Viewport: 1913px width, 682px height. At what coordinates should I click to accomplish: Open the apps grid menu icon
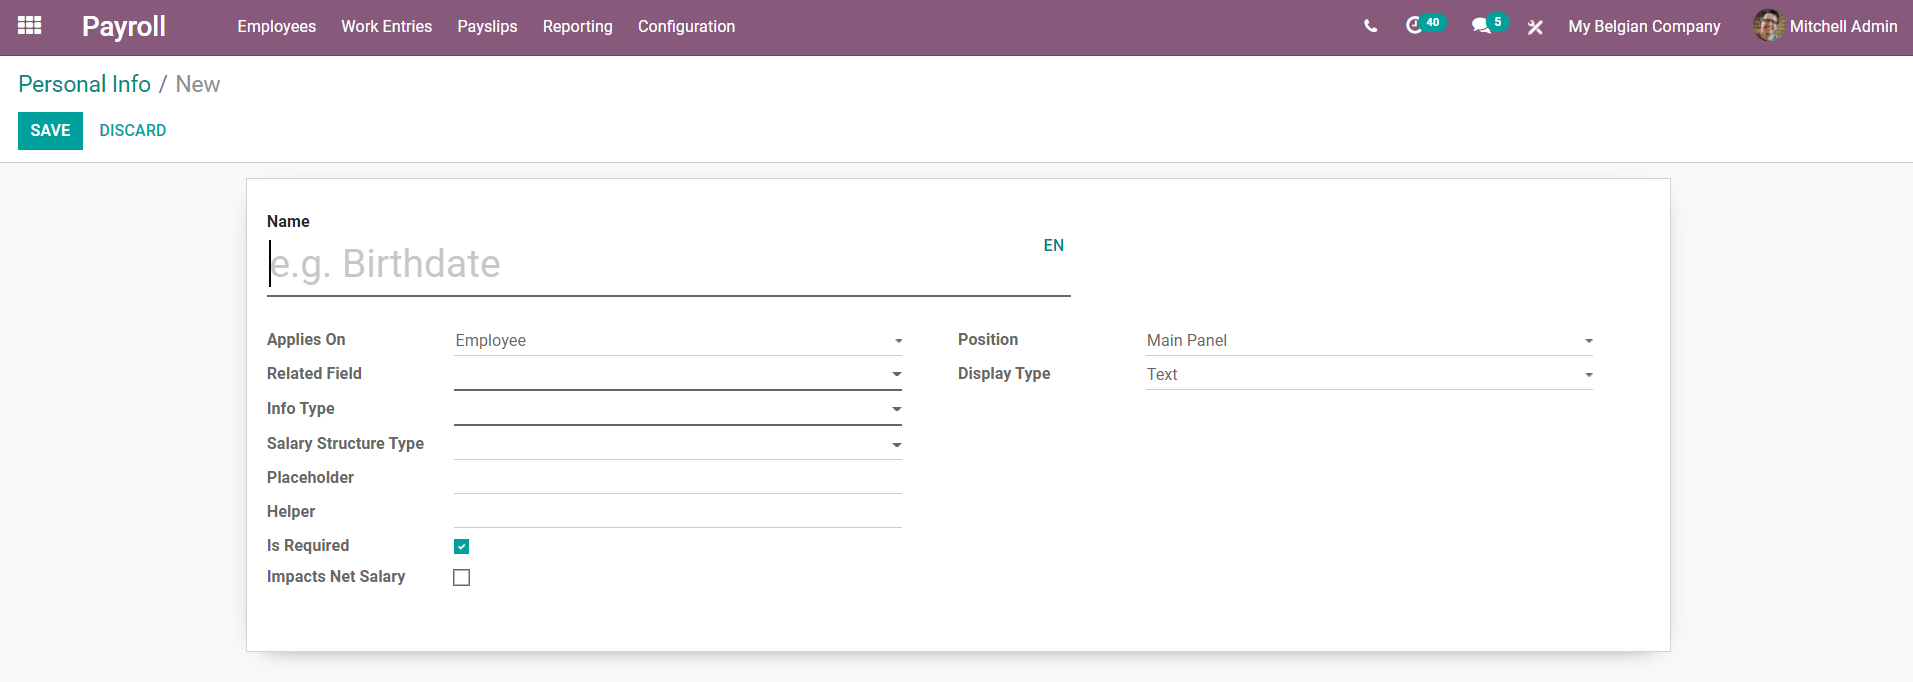30,26
